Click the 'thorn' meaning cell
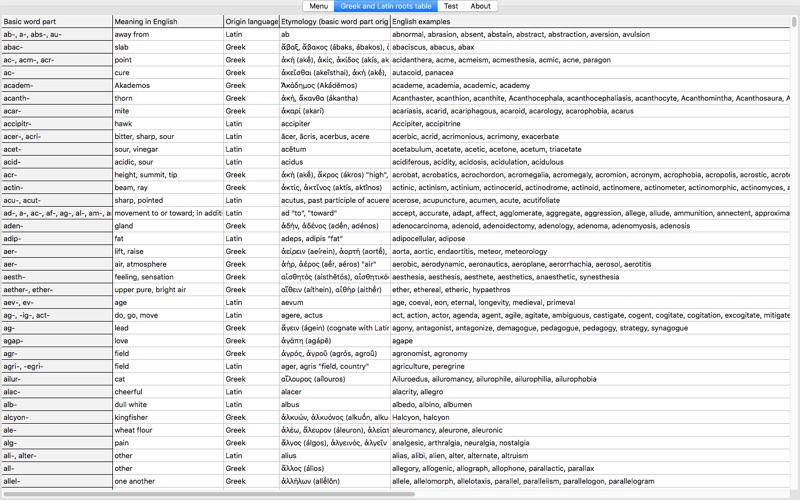Image resolution: width=800 pixels, height=500 pixels. (x=168, y=98)
